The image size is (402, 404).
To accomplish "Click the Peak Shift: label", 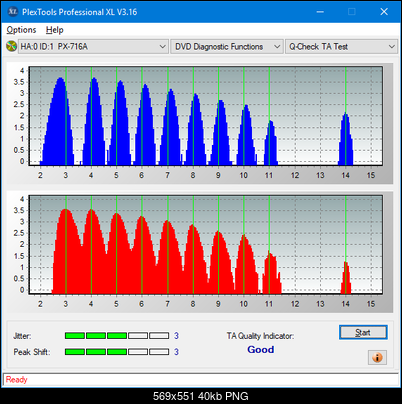I will click(x=32, y=352).
